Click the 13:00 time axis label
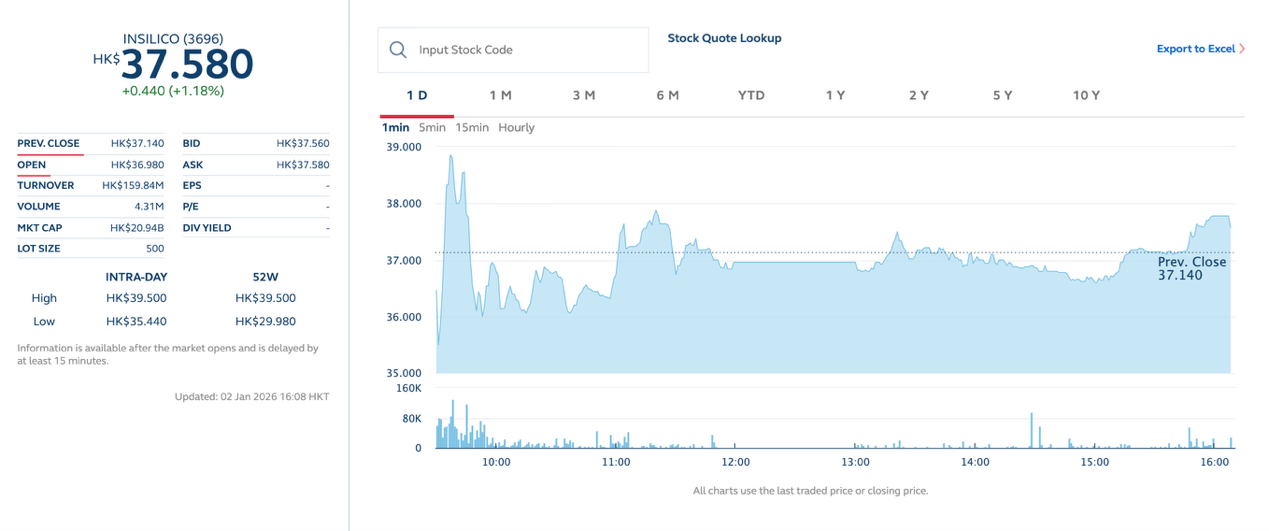 [856, 462]
